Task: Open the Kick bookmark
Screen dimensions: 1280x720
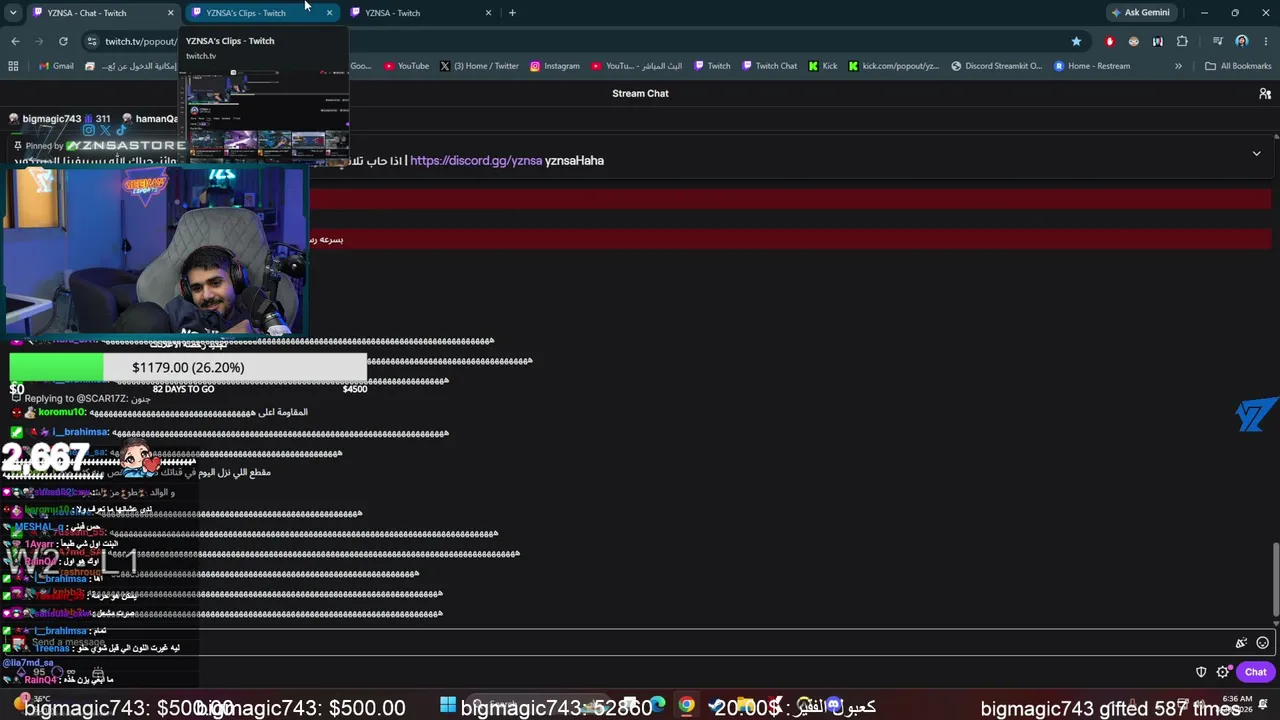Action: (823, 66)
